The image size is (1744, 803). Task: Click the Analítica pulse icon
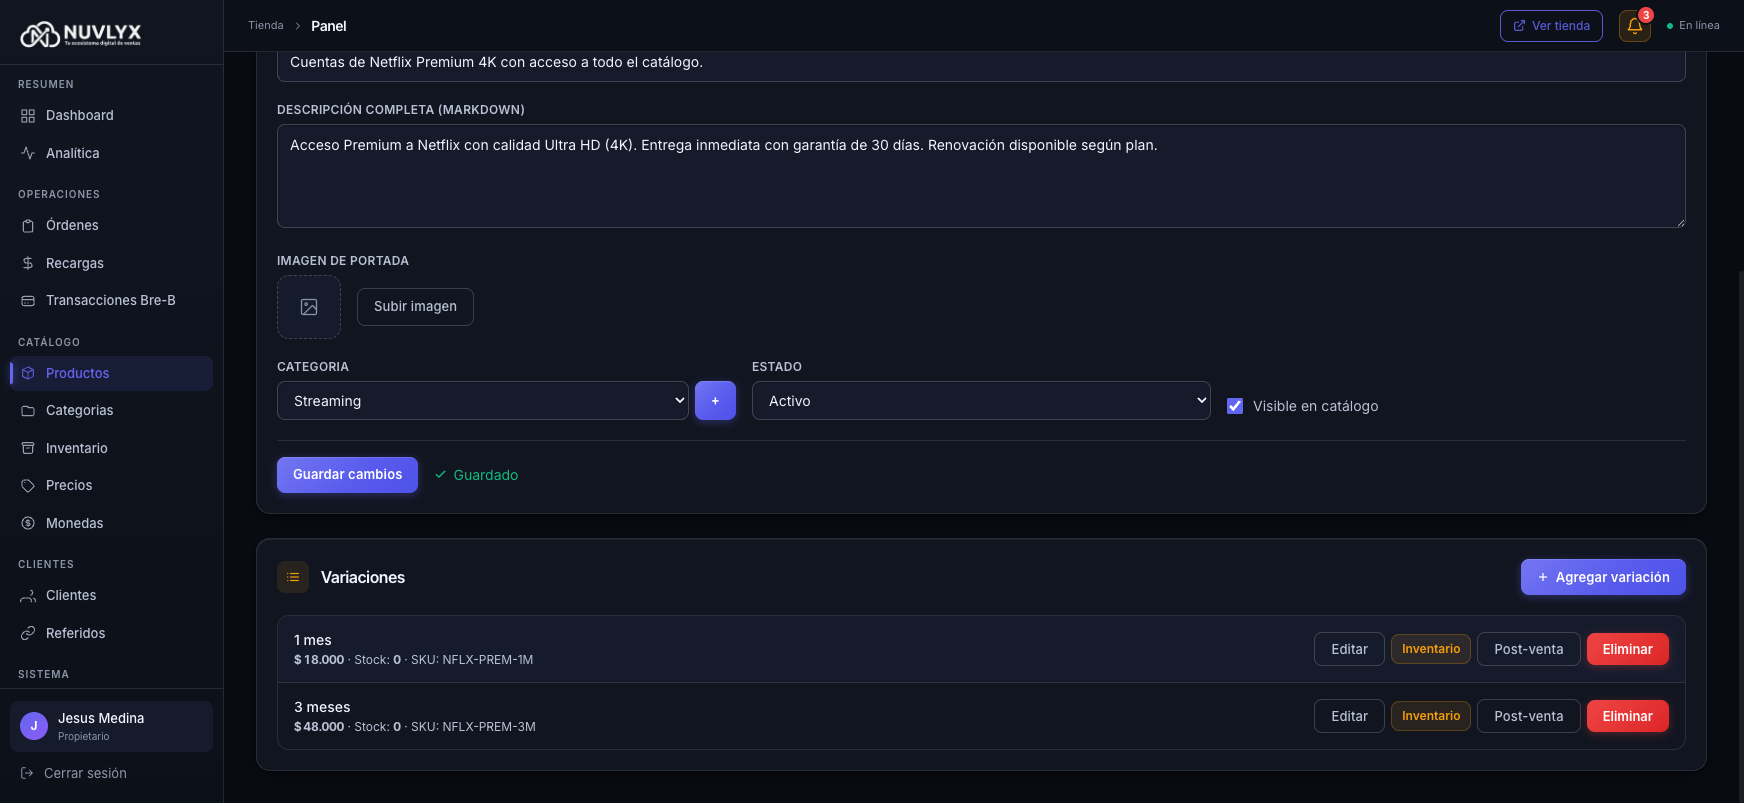click(28, 153)
